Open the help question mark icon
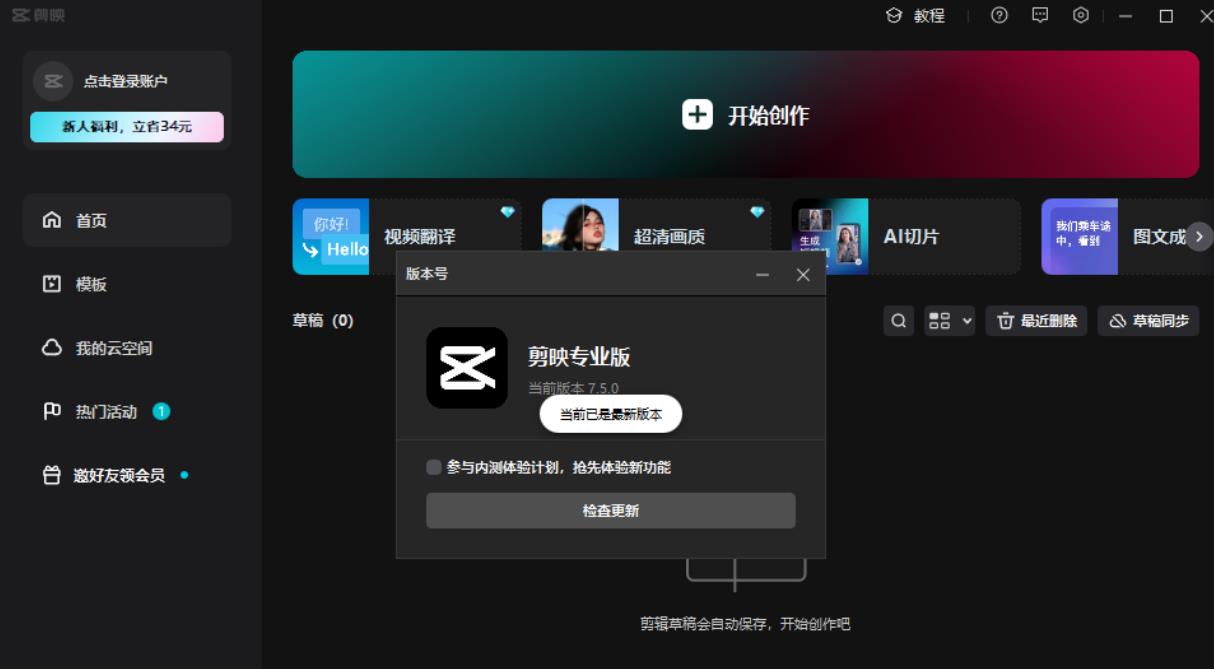The height and width of the screenshot is (669, 1214). tap(999, 15)
